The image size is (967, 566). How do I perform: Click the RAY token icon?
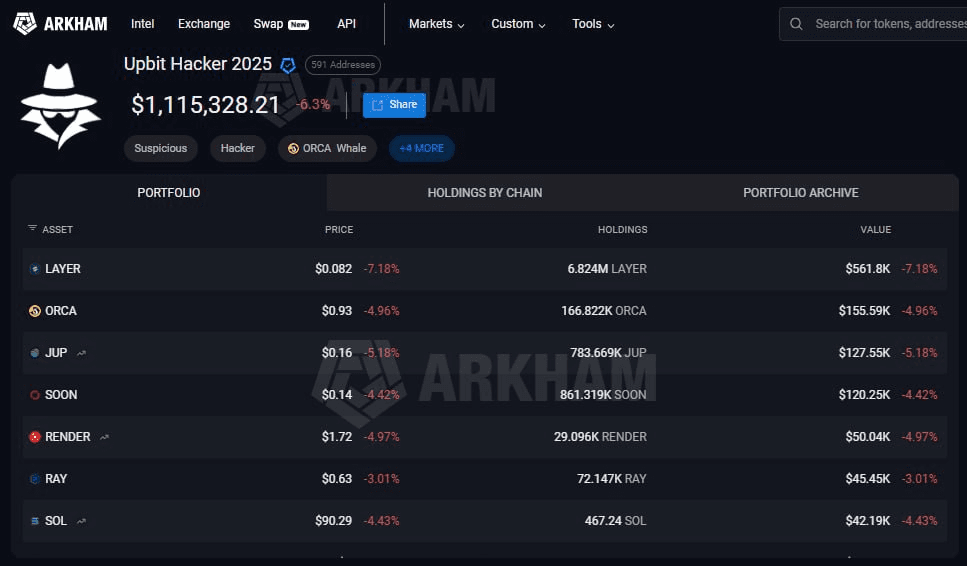point(35,479)
